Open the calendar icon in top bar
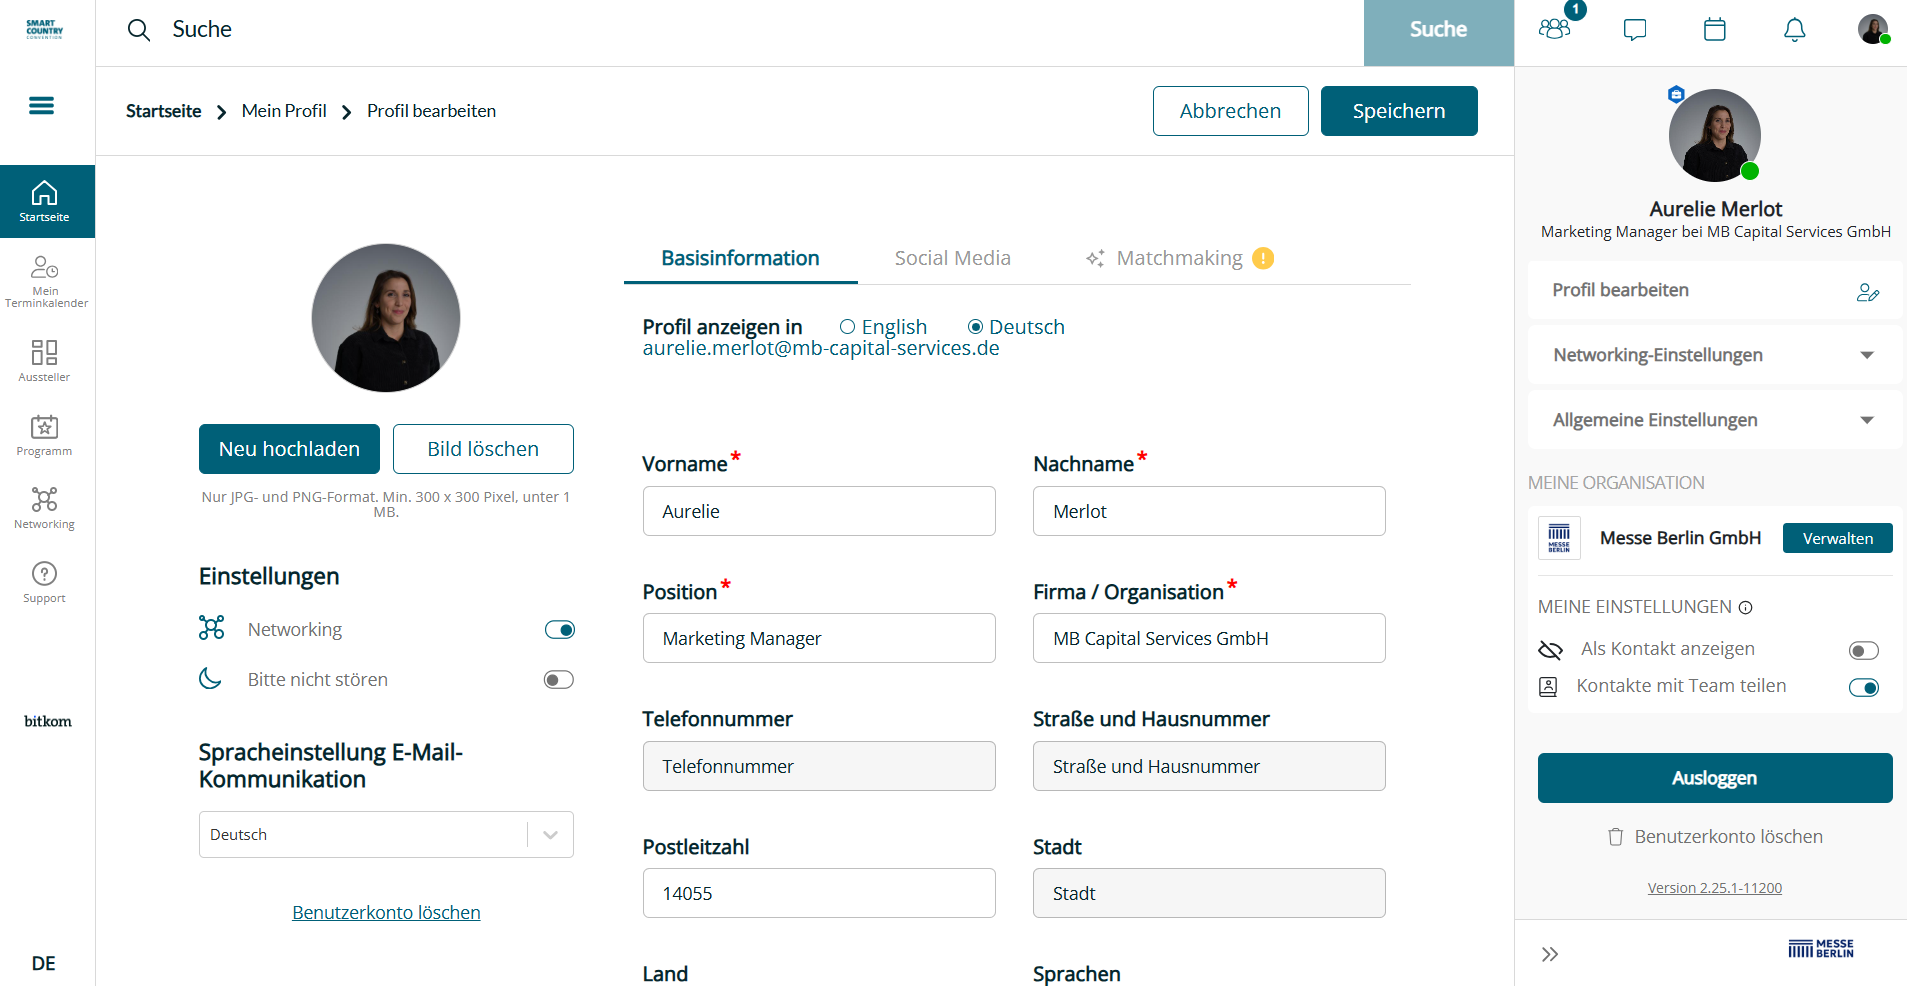 1715,30
